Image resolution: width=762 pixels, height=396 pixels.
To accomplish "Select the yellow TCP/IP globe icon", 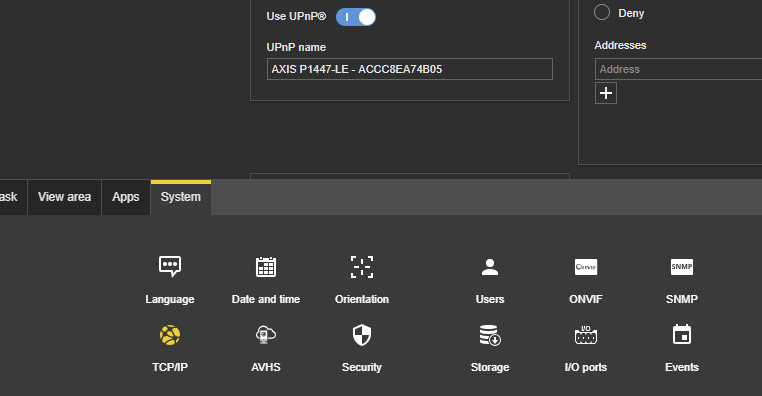I will pos(170,335).
